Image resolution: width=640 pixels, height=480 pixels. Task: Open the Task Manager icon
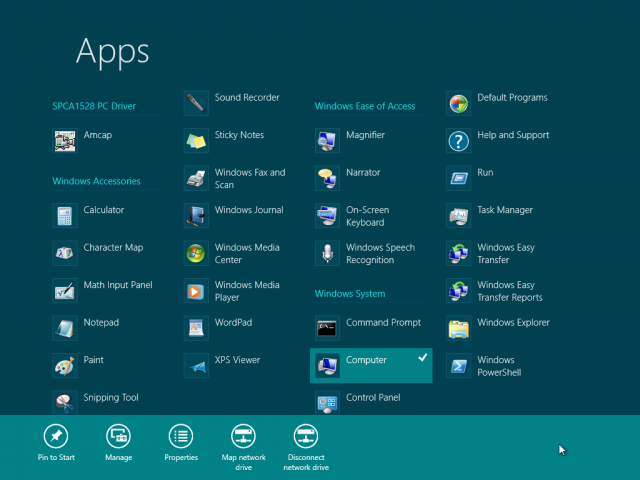[459, 216]
